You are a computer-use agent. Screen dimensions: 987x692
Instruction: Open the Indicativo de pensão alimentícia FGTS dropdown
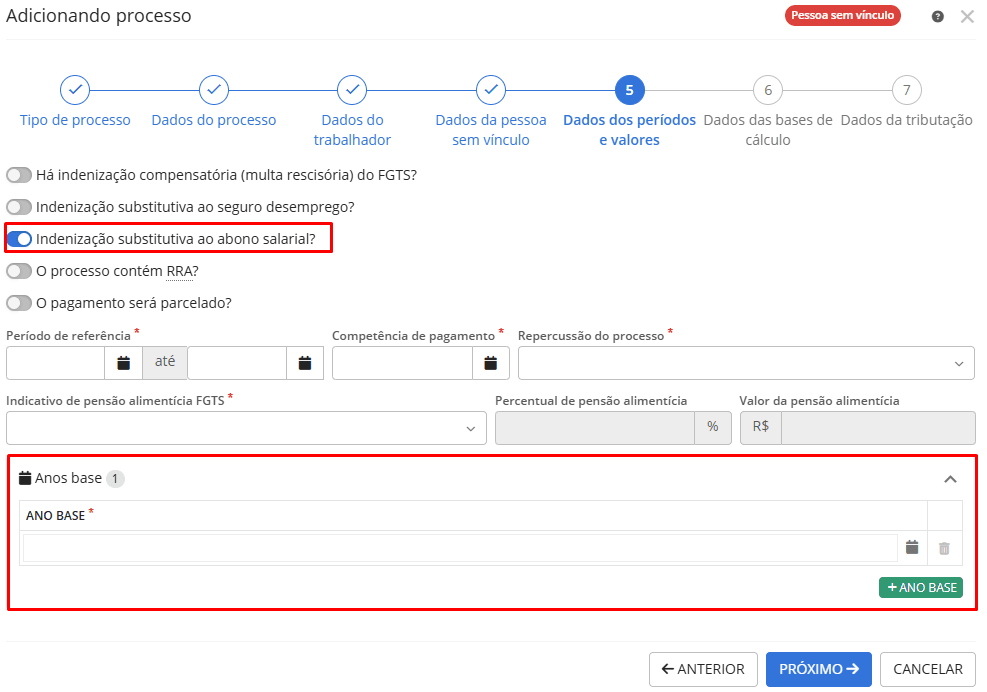click(x=246, y=427)
